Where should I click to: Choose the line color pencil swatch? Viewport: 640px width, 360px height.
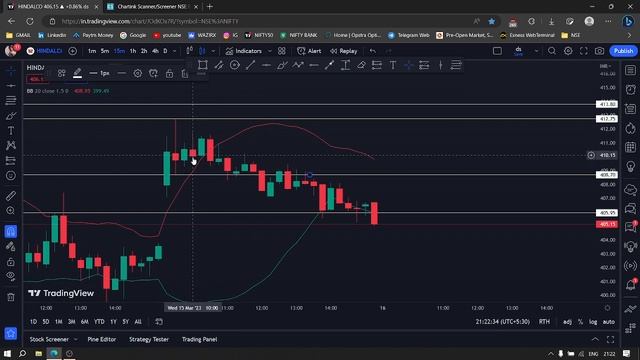pyautogui.click(x=77, y=73)
